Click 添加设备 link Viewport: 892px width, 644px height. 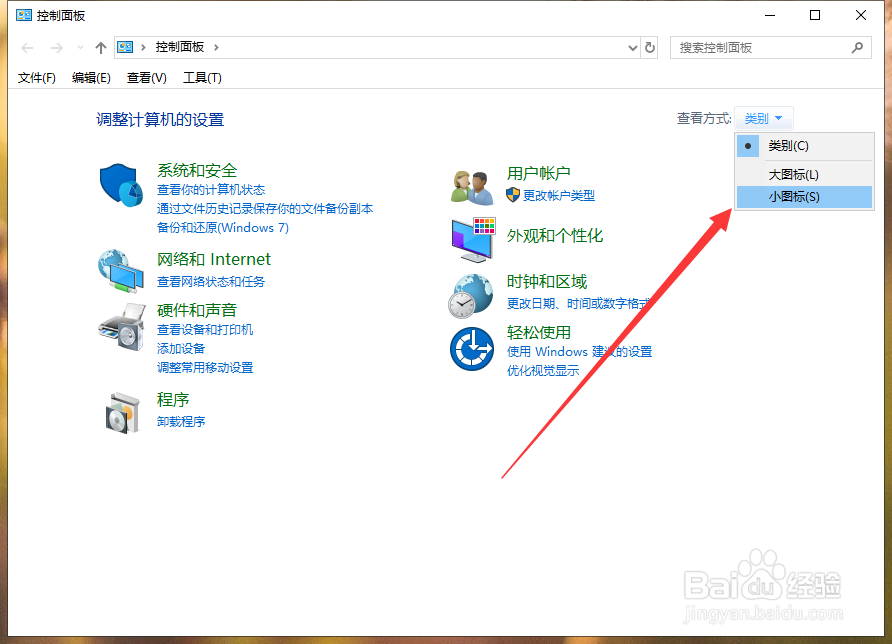181,349
